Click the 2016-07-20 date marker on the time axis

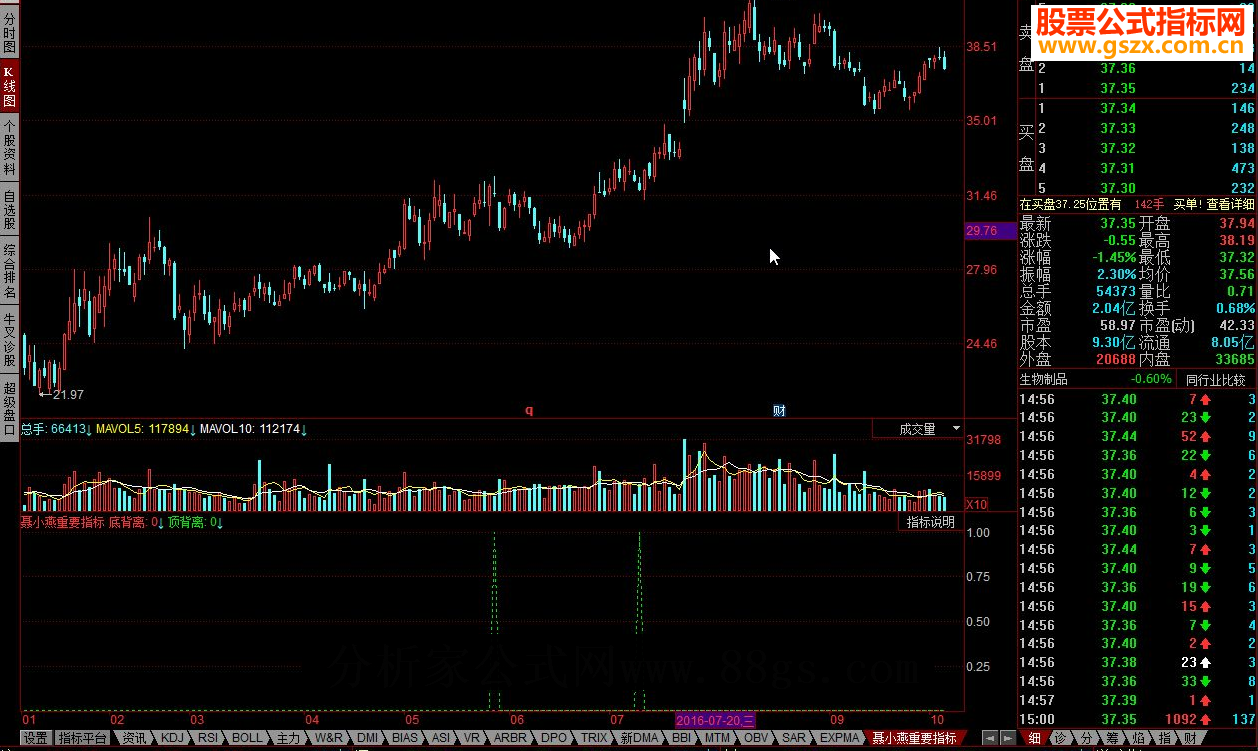716,720
